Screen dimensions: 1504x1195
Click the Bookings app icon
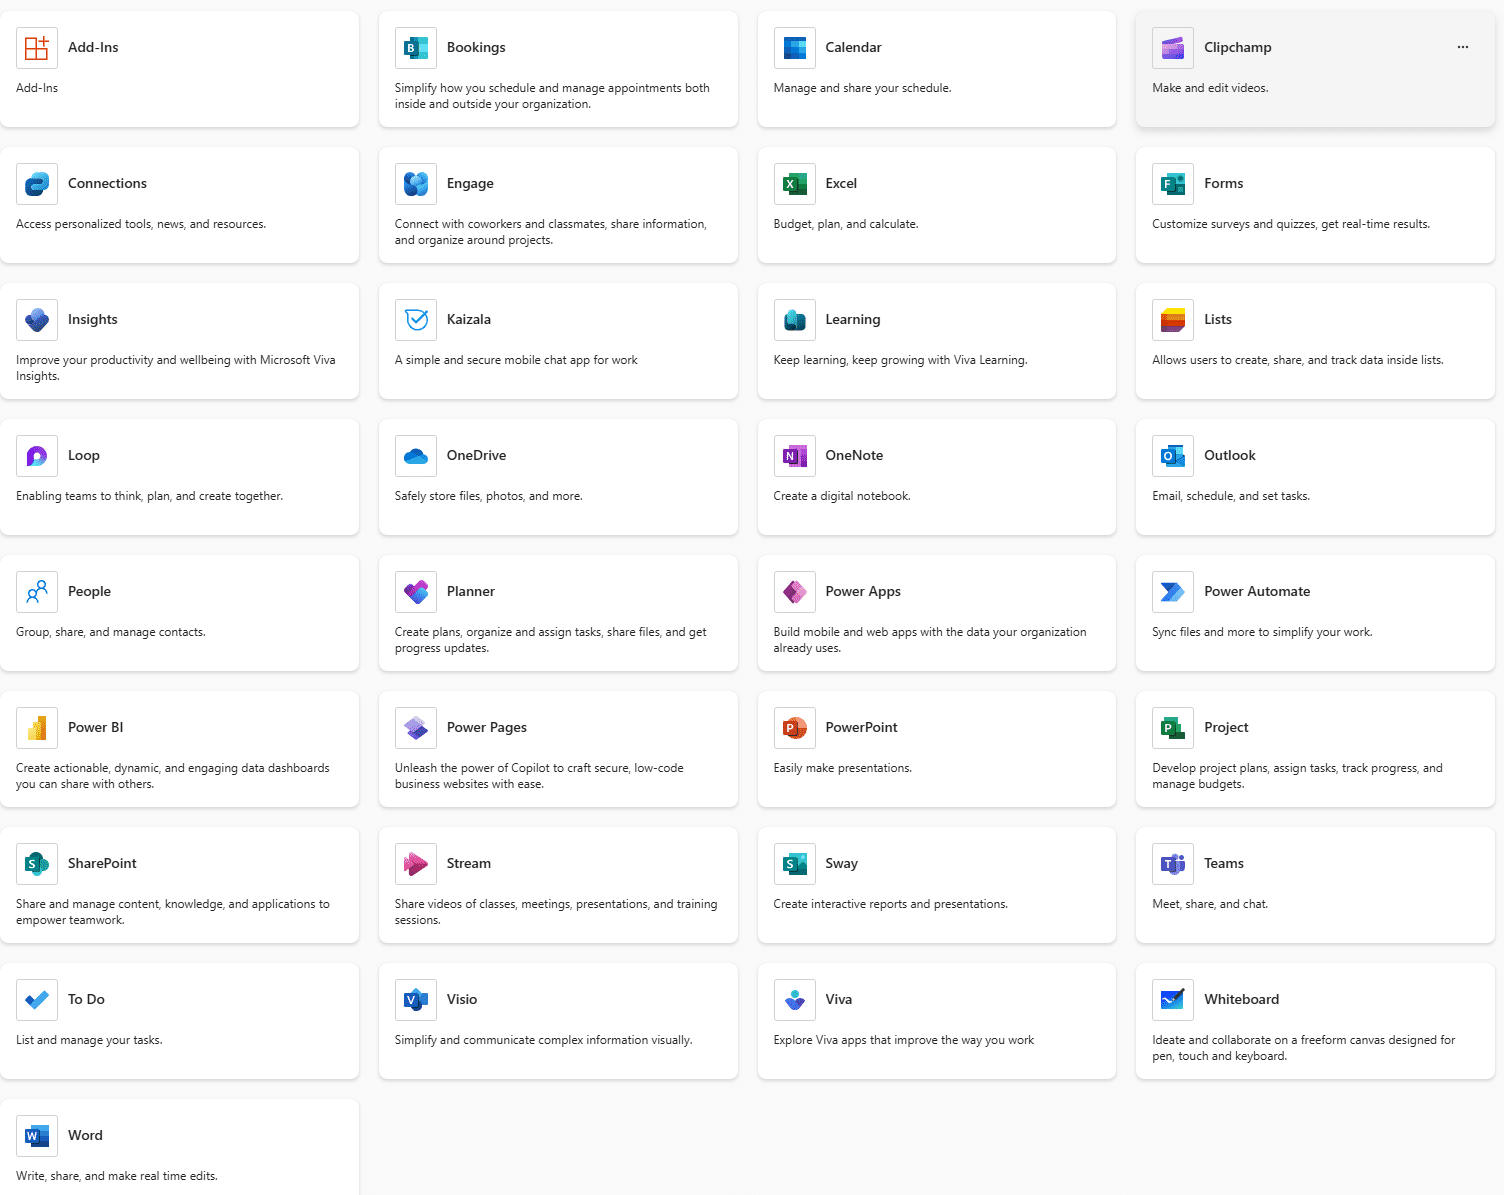tap(416, 48)
